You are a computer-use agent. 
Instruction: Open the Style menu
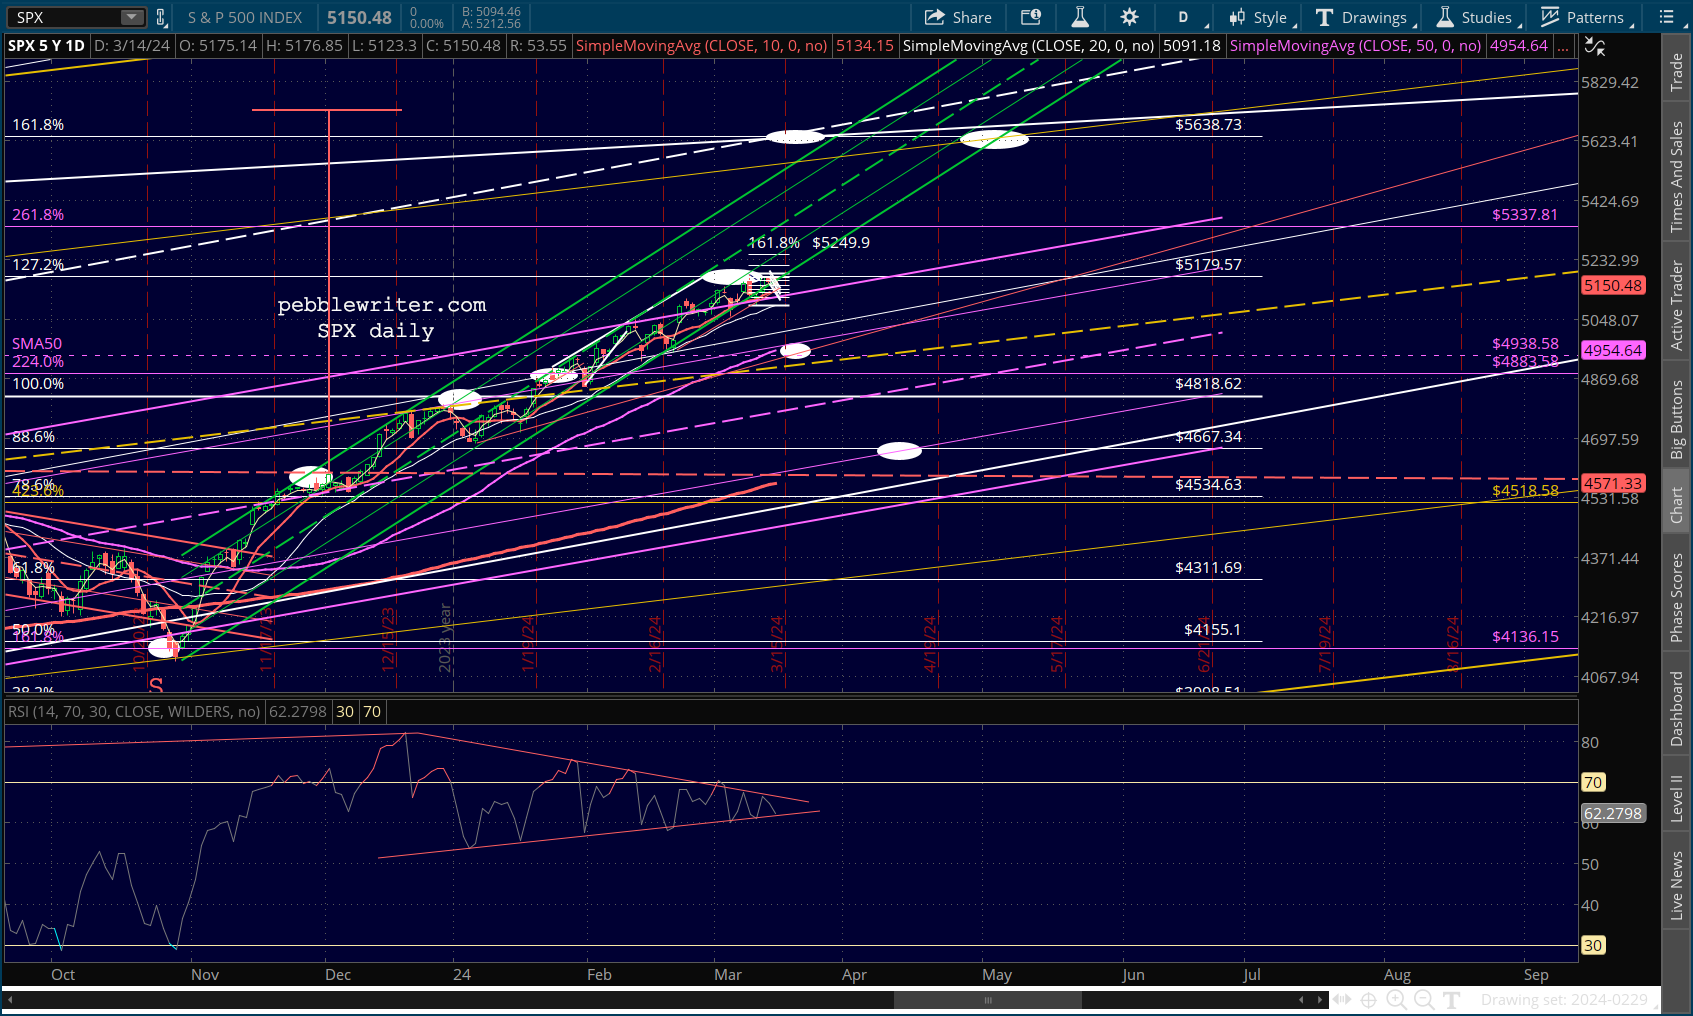tap(1262, 17)
